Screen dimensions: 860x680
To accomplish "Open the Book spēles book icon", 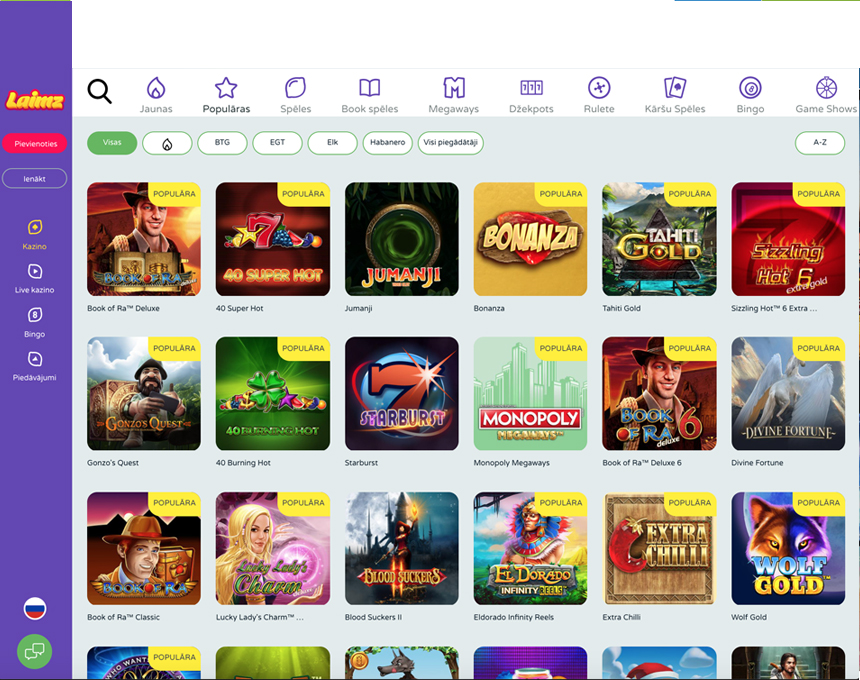I will tap(370, 88).
